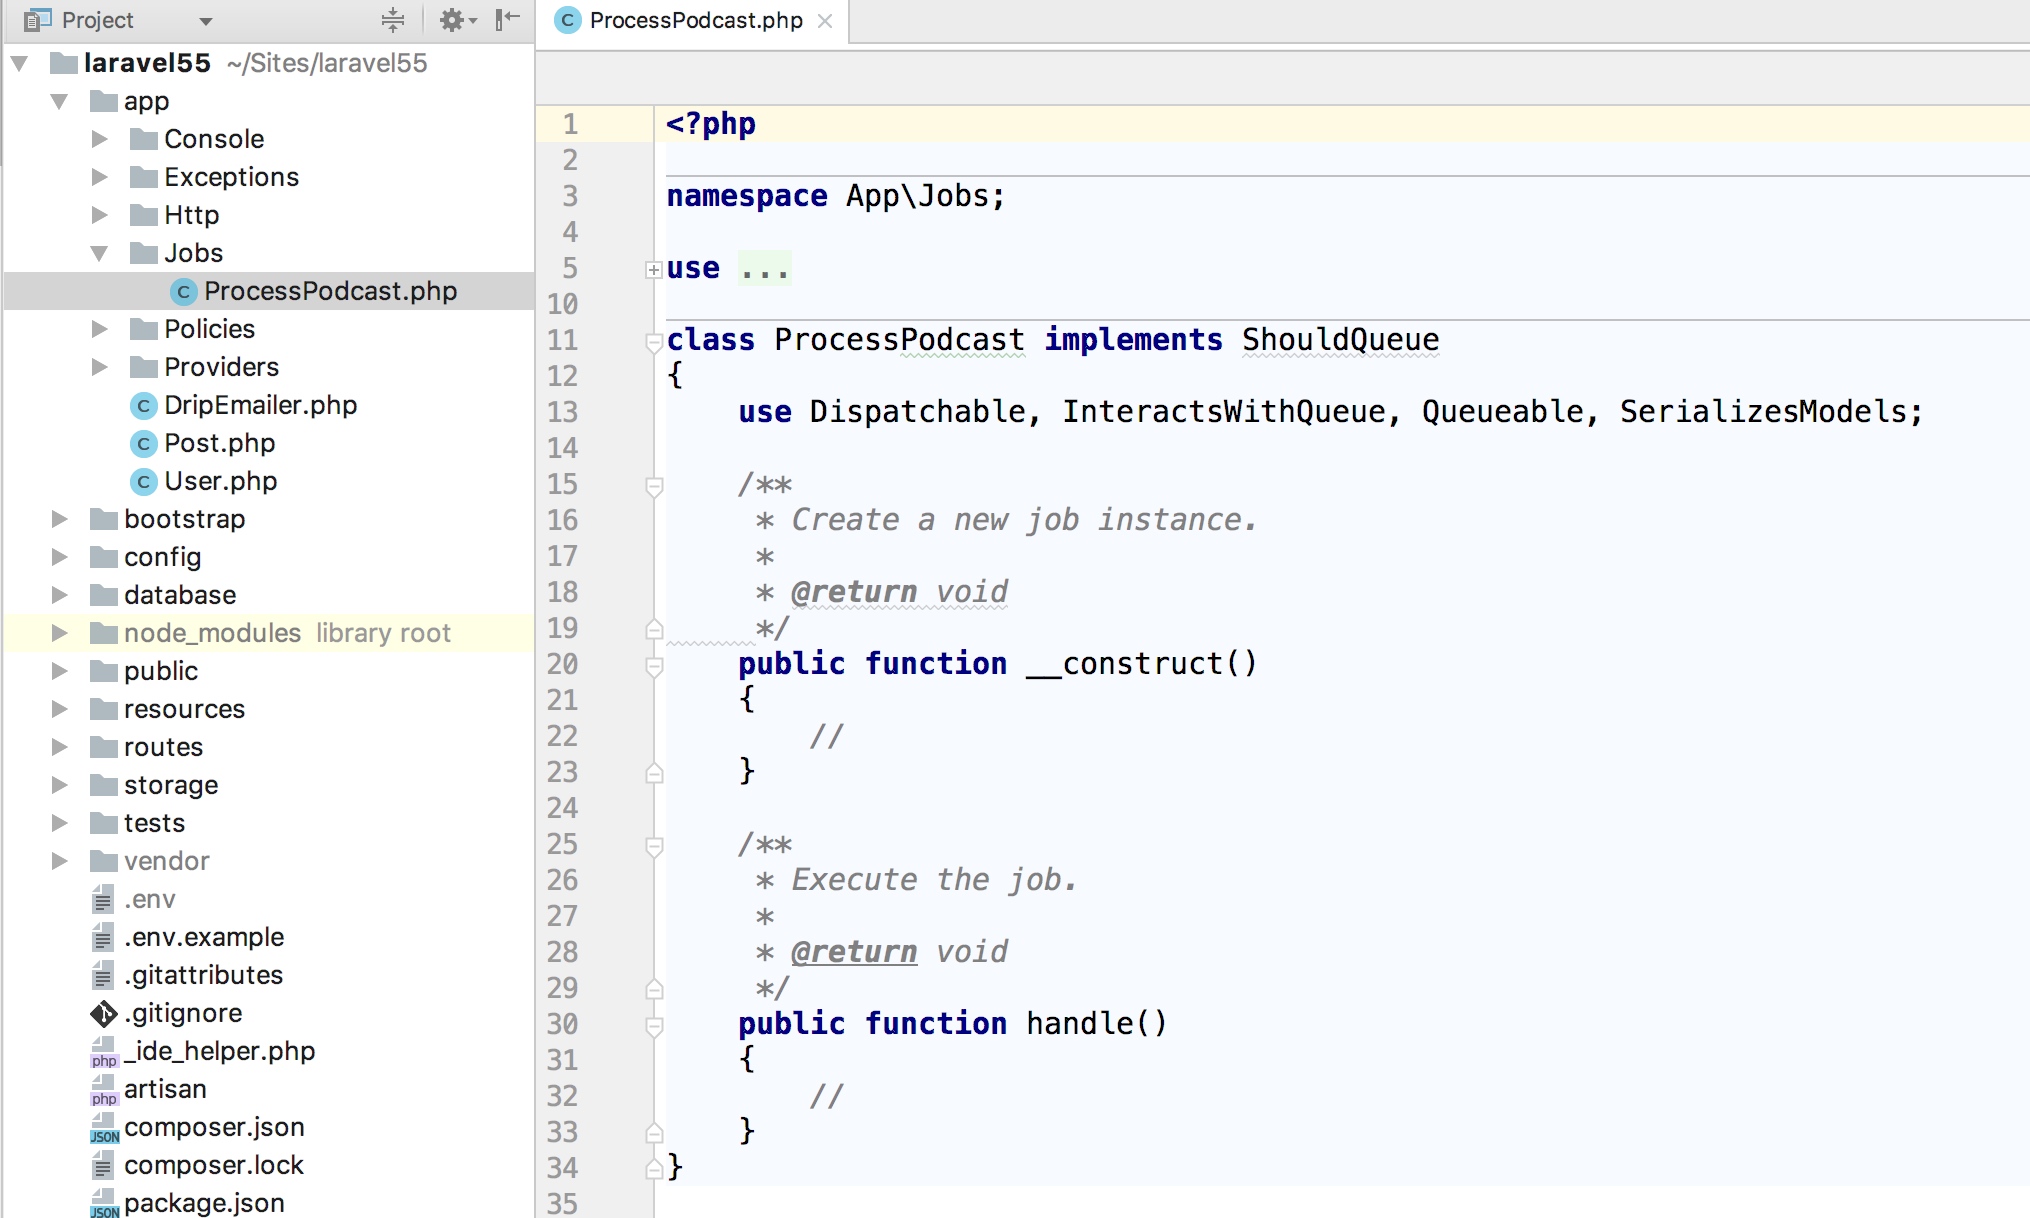Expand the Providers folder
Screen dimensions: 2030x1218
click(99, 367)
